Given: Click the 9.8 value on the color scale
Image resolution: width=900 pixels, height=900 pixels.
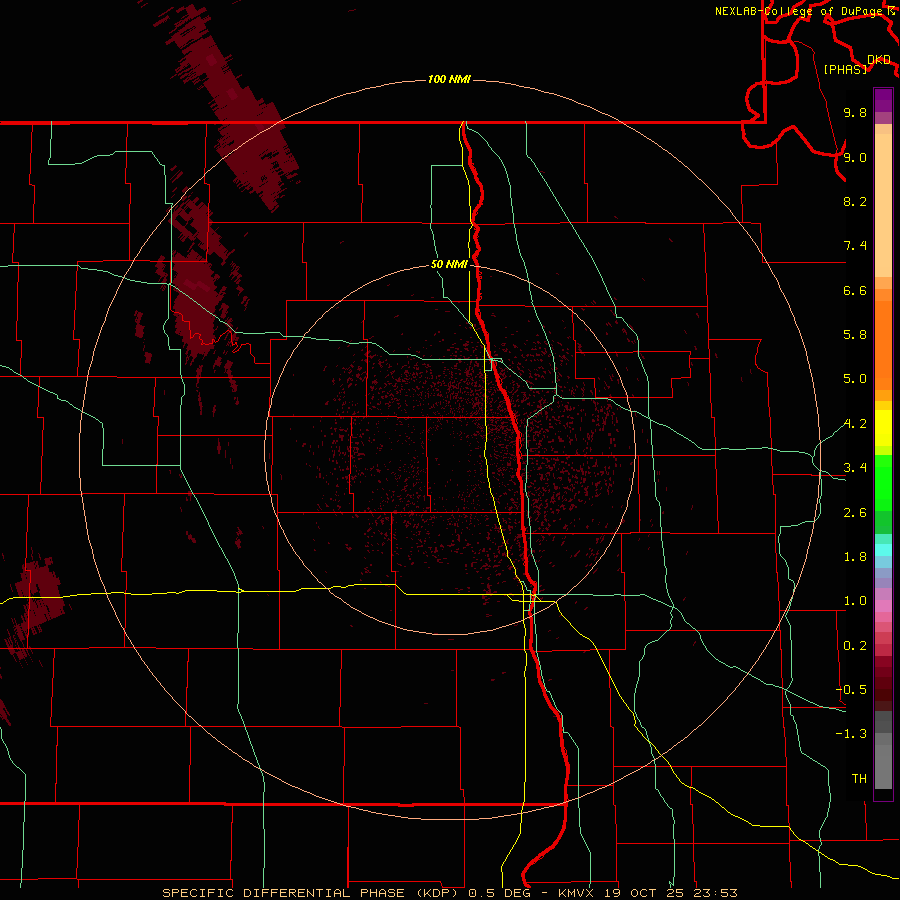Looking at the screenshot, I should [x=855, y=112].
